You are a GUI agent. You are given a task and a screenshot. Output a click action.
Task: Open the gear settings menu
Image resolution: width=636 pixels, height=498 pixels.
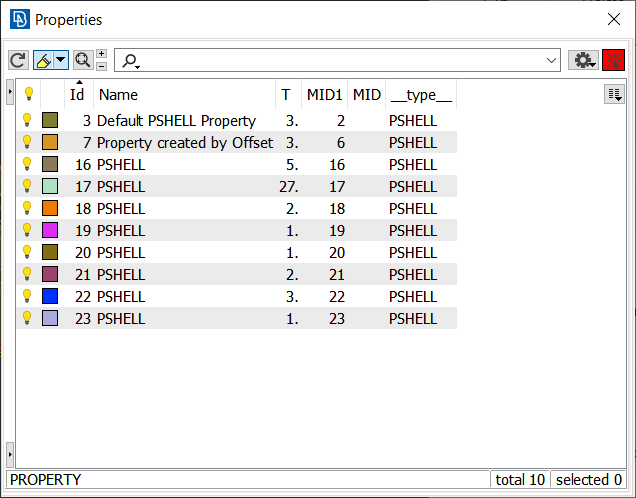(583, 61)
